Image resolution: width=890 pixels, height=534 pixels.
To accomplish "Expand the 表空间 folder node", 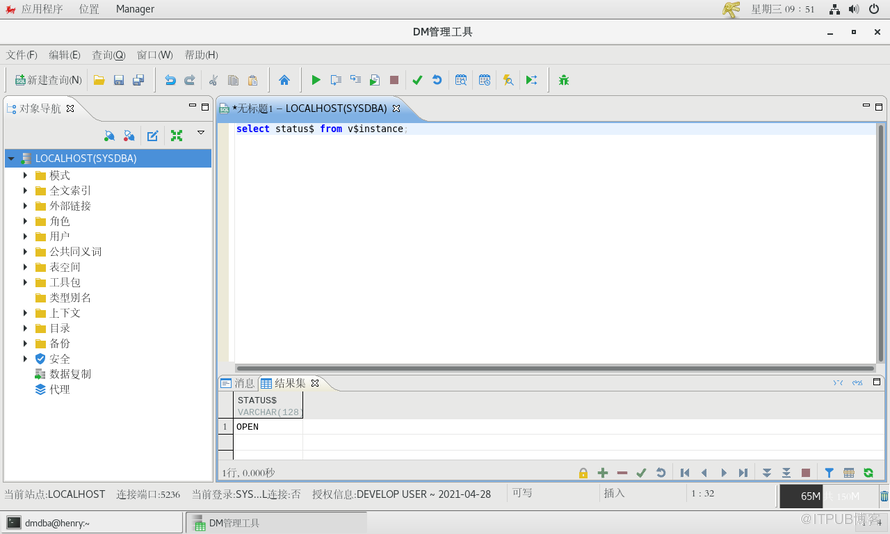I will point(26,267).
